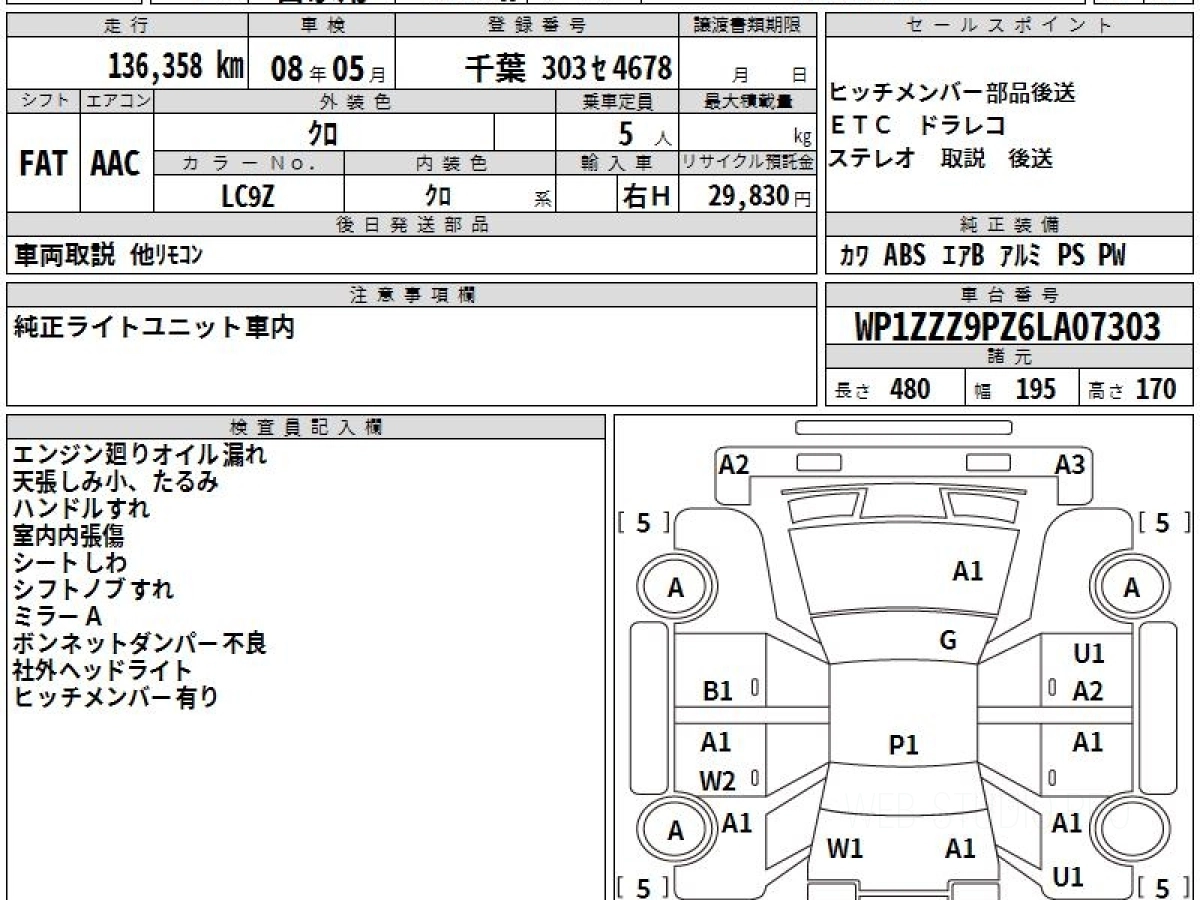
Task: Click the AAC air conditioner value
Action: pos(116,163)
